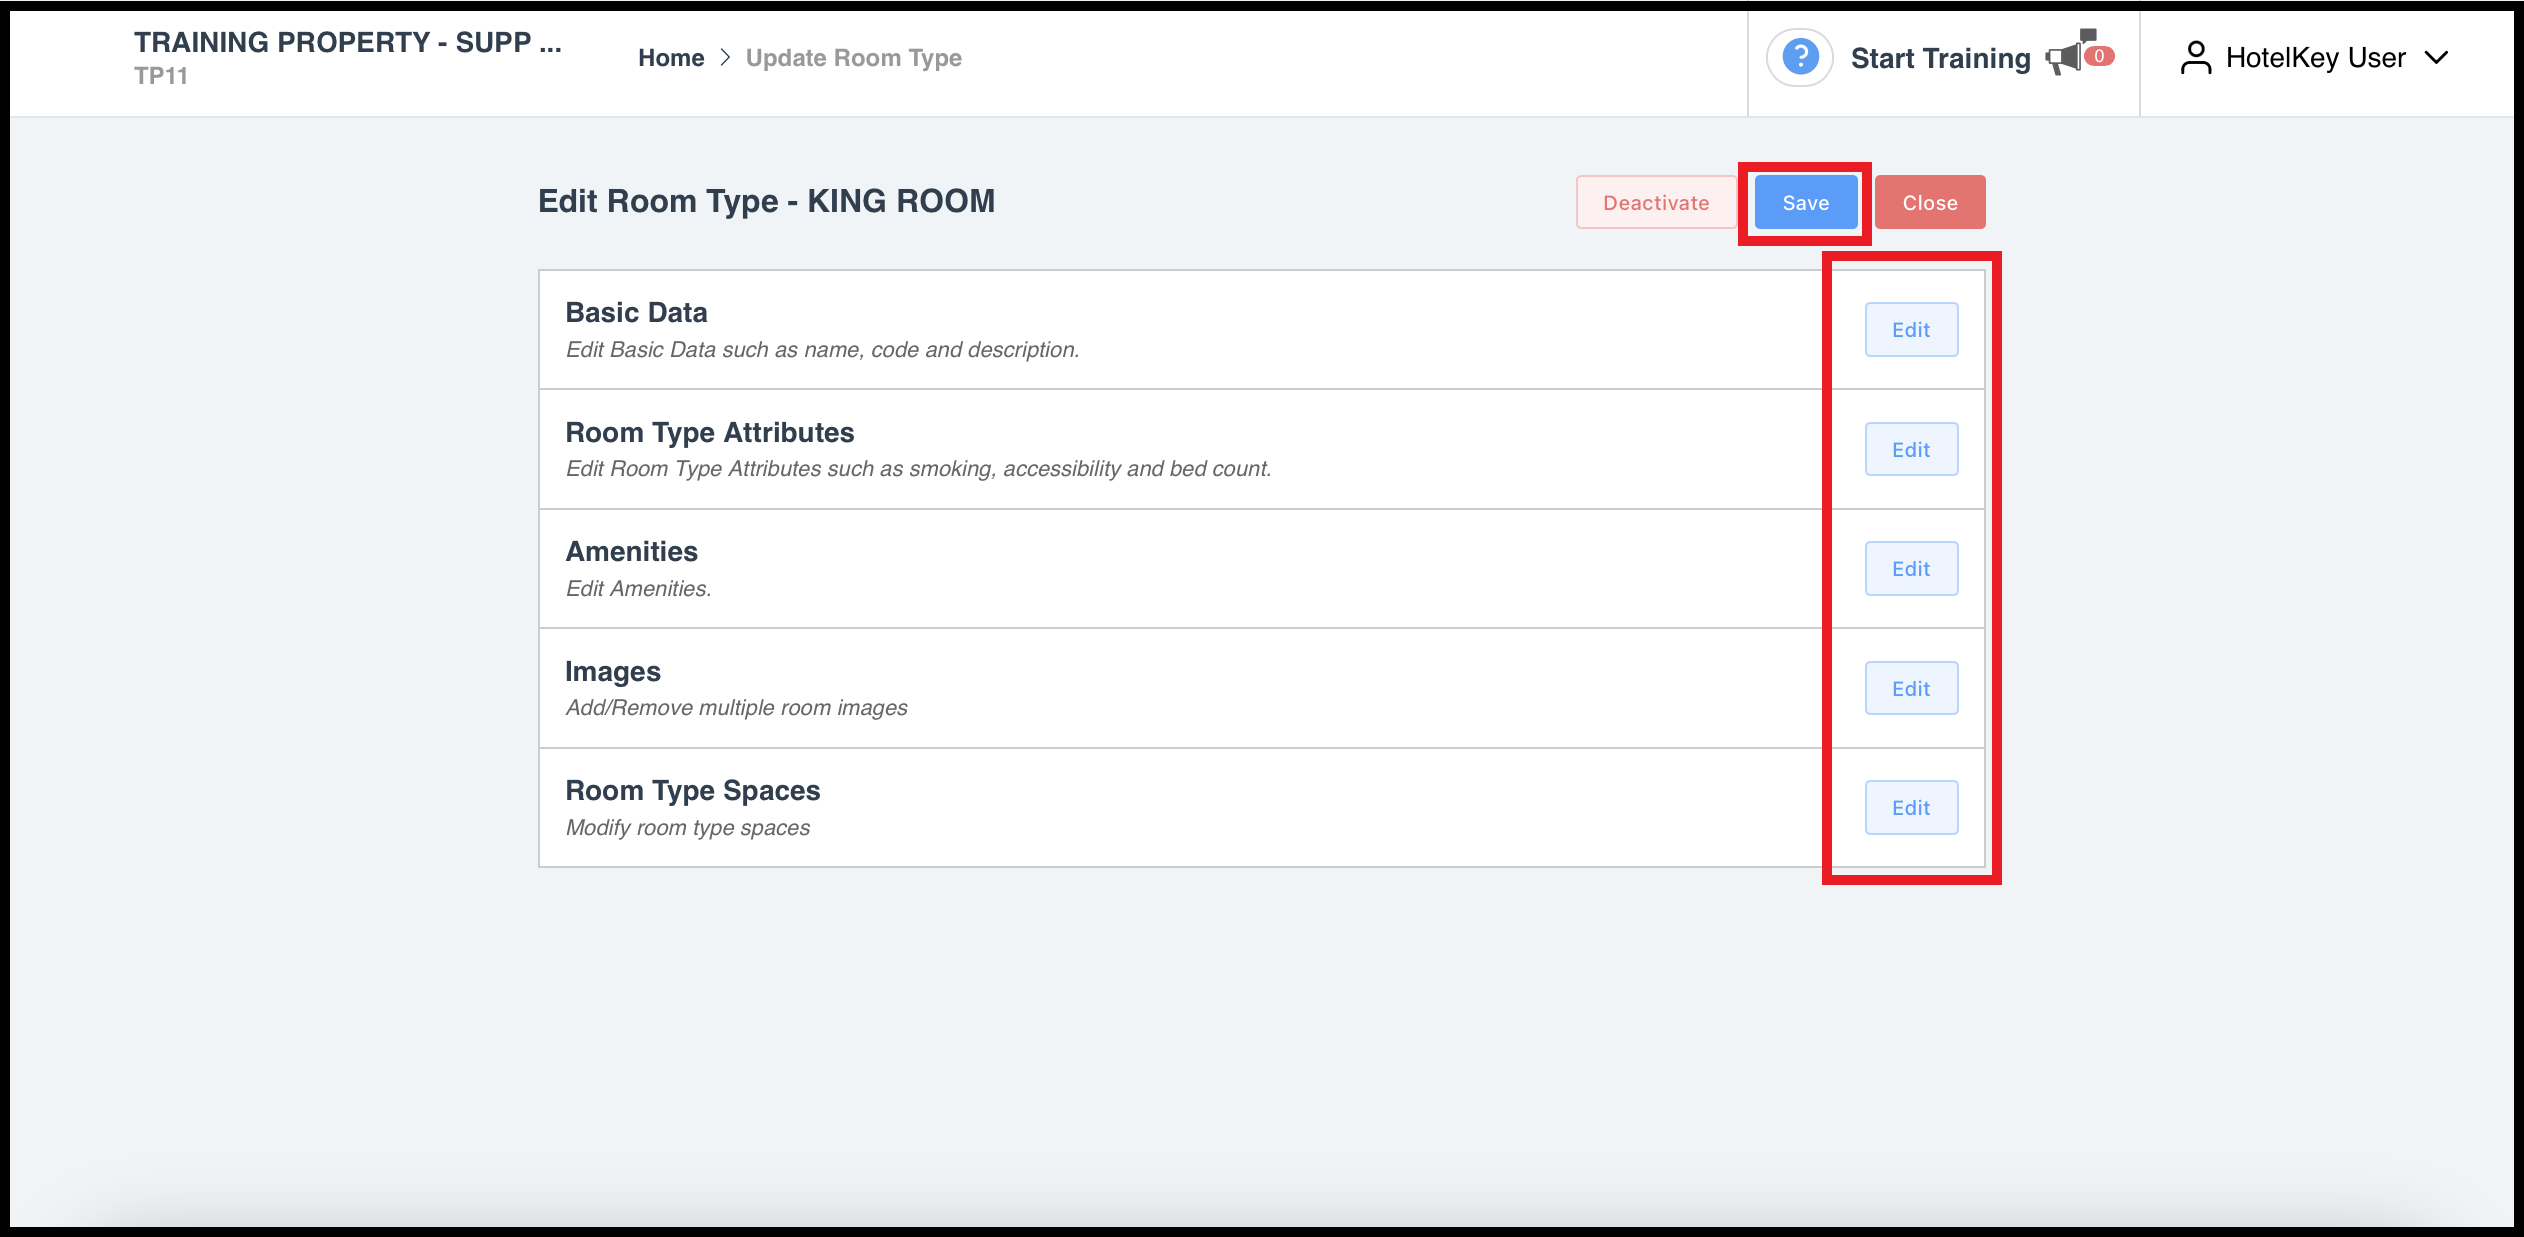Image resolution: width=2524 pixels, height=1237 pixels.
Task: Save the KING ROOM room type changes
Action: [x=1804, y=202]
